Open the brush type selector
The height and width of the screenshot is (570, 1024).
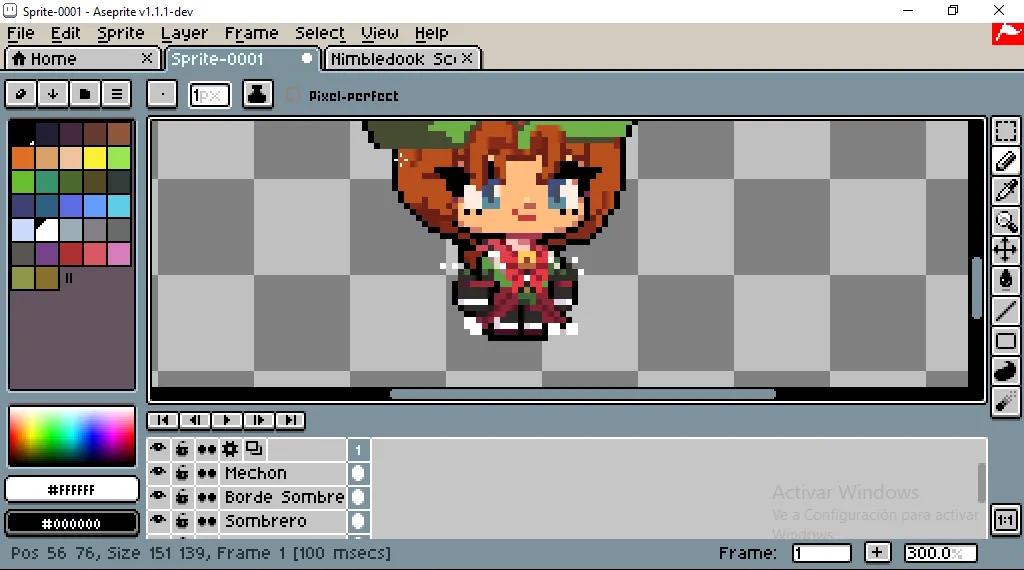162,94
